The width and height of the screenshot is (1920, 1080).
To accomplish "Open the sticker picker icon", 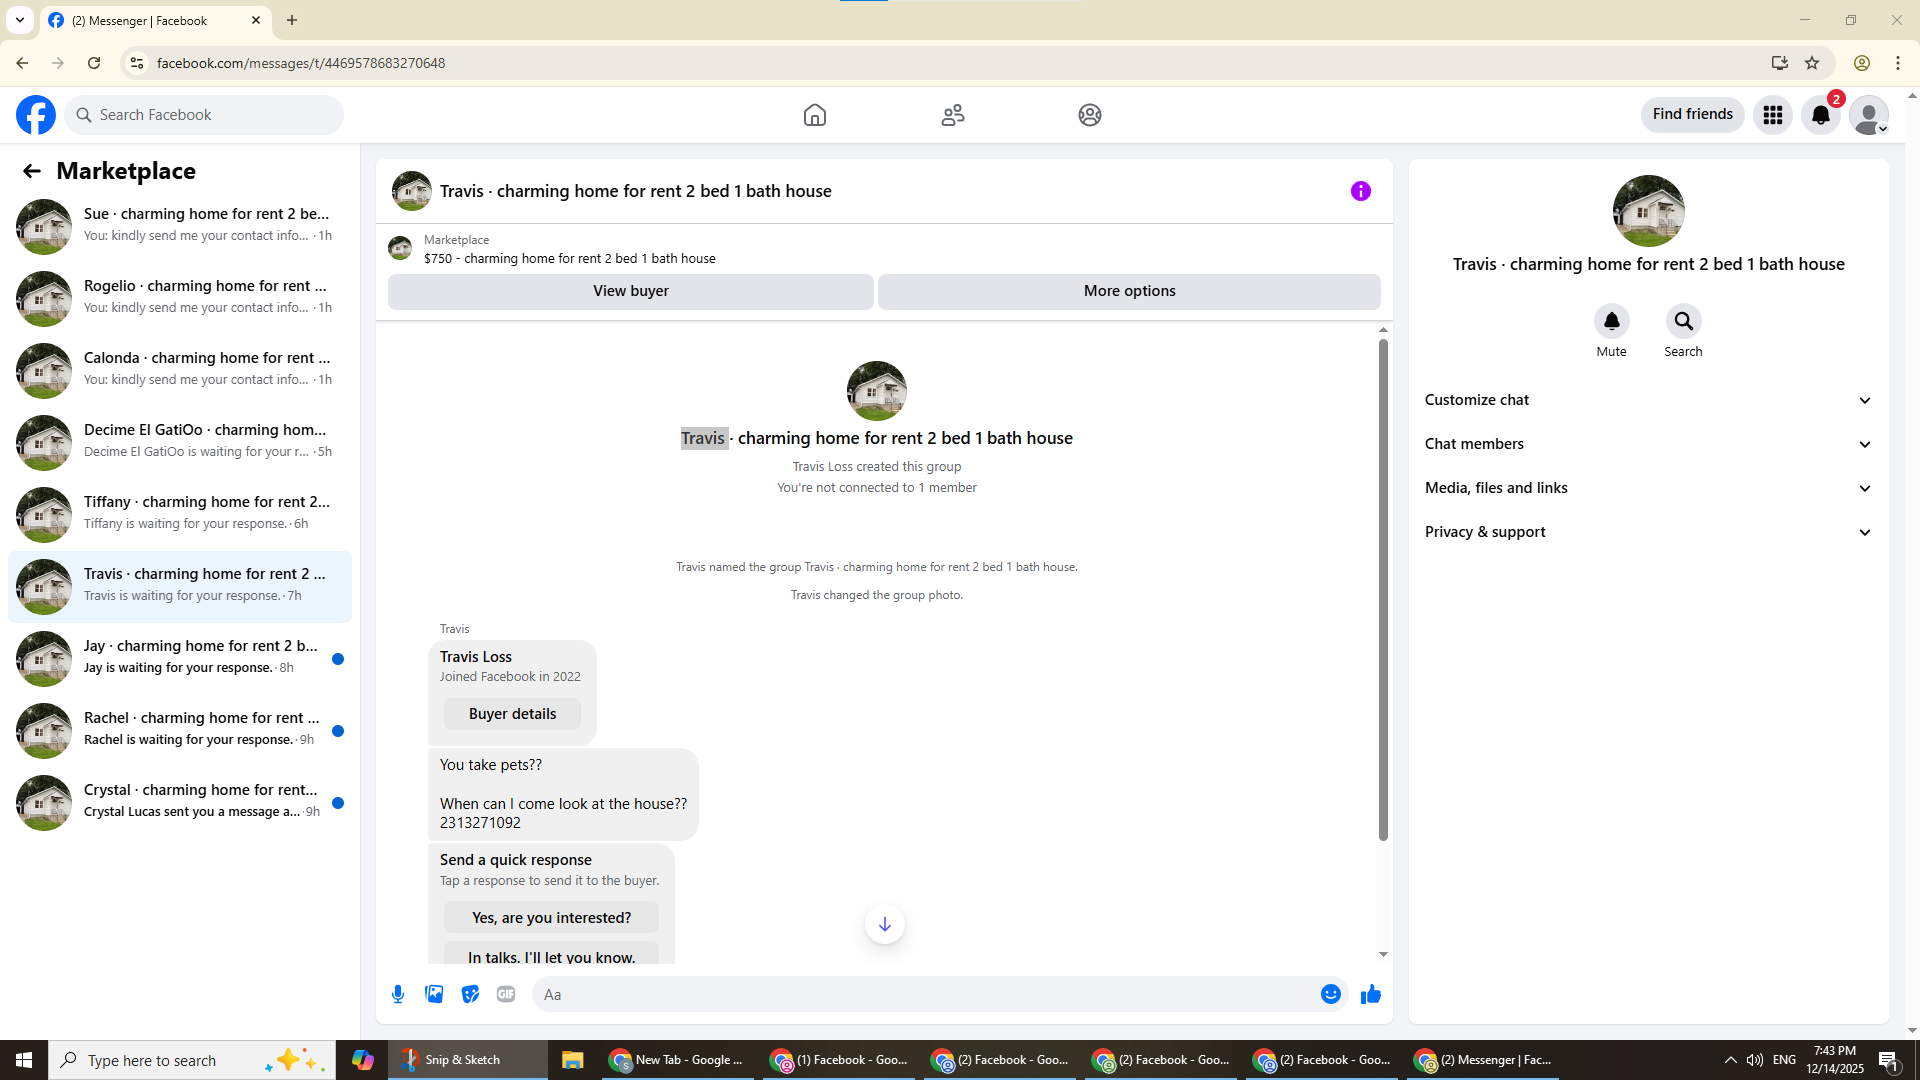I will 470,994.
